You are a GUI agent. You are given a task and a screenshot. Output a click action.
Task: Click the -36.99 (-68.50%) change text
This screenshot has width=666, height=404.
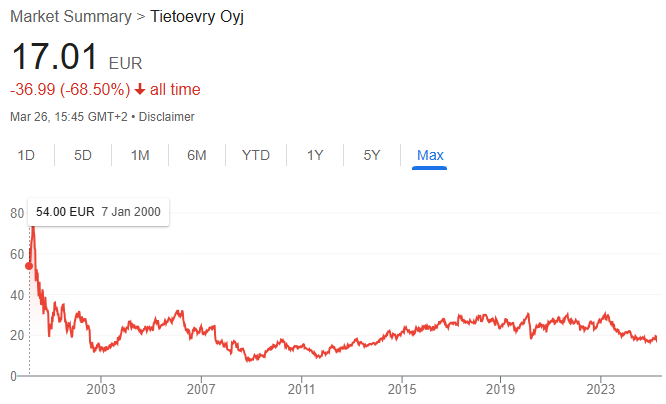(x=70, y=90)
